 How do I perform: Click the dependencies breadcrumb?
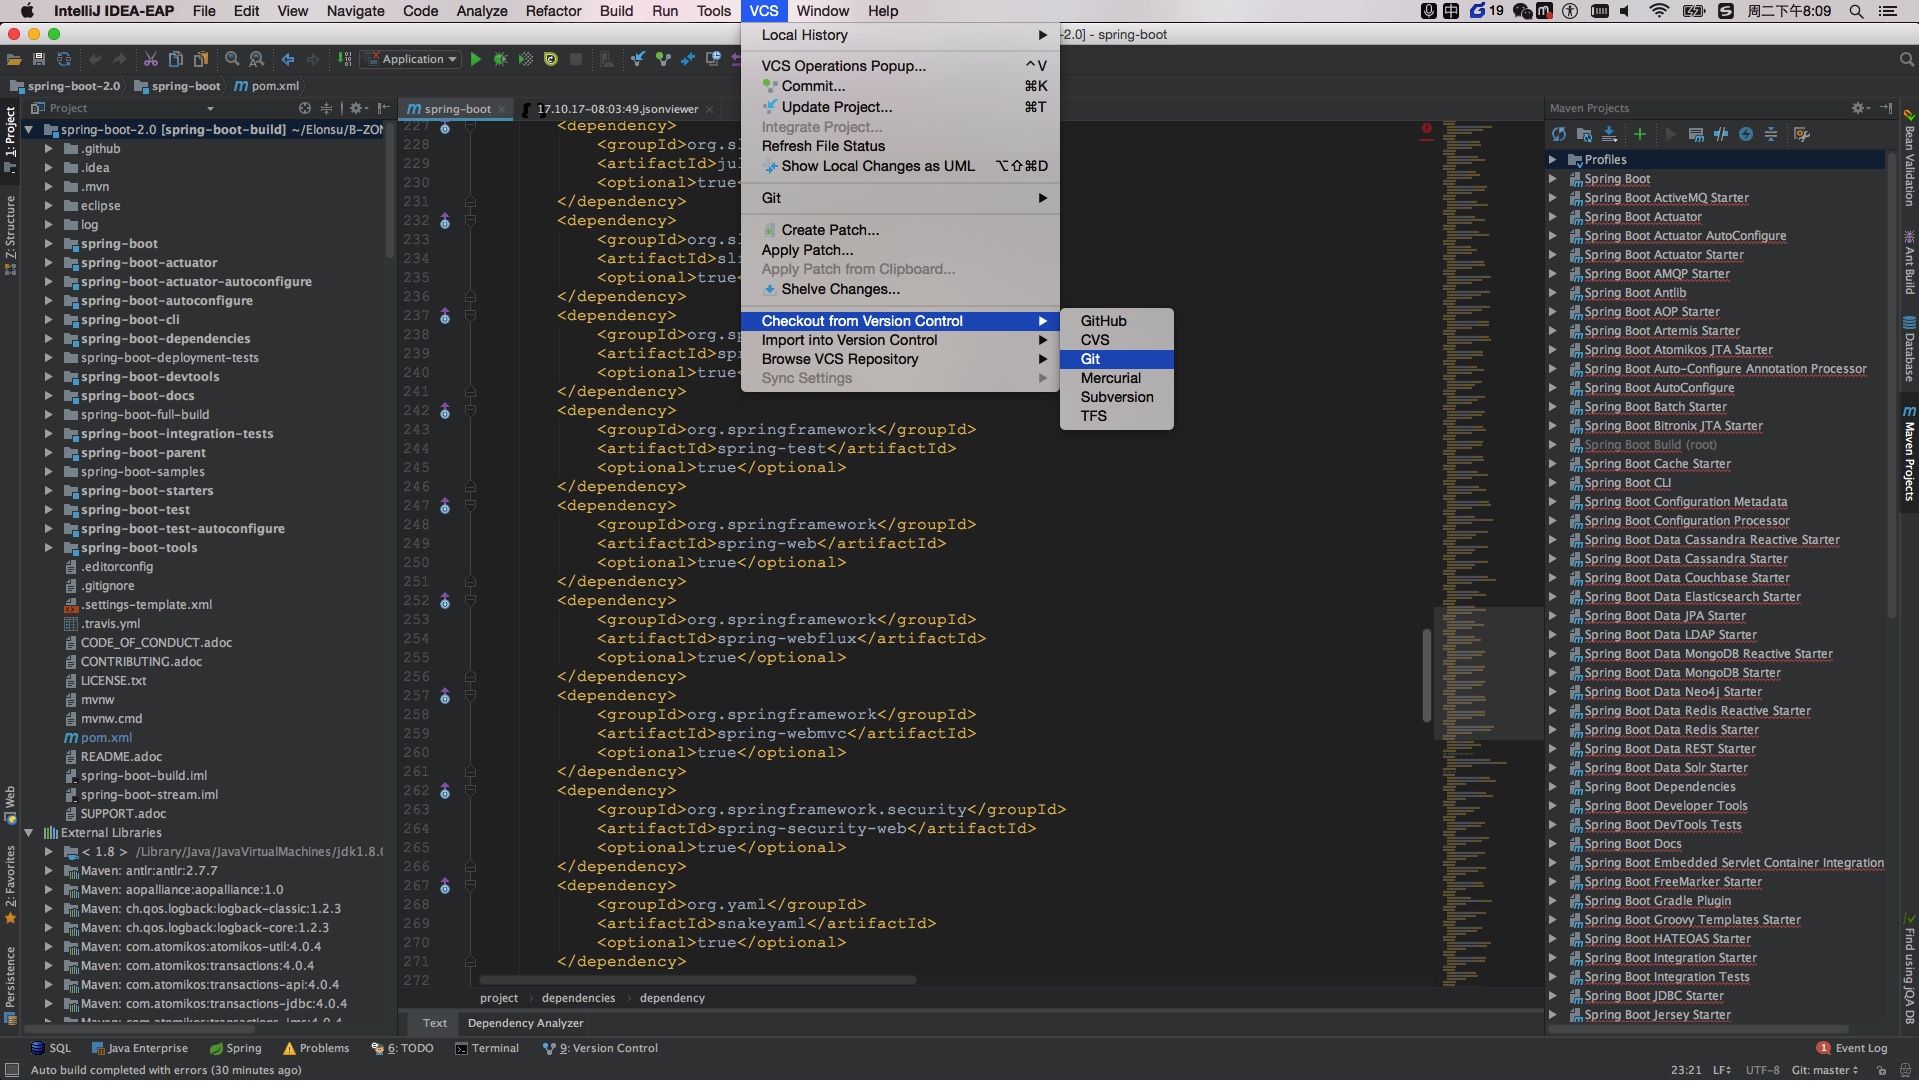coord(578,999)
